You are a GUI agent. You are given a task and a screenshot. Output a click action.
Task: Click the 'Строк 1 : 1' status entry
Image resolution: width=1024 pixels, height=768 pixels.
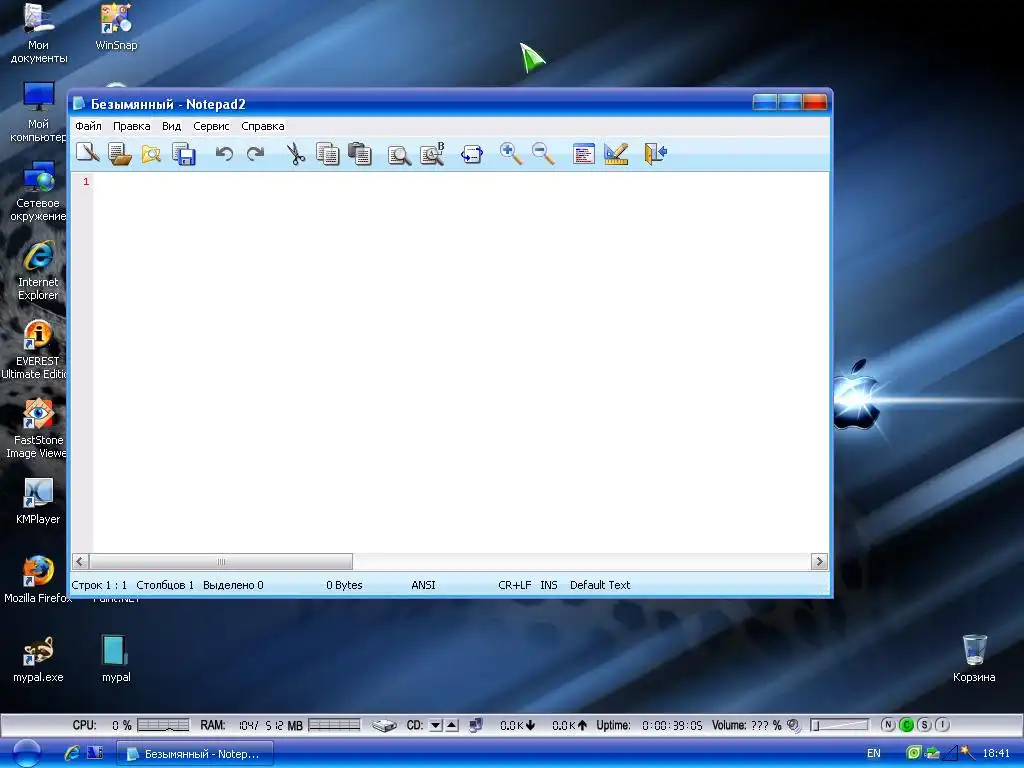point(99,585)
